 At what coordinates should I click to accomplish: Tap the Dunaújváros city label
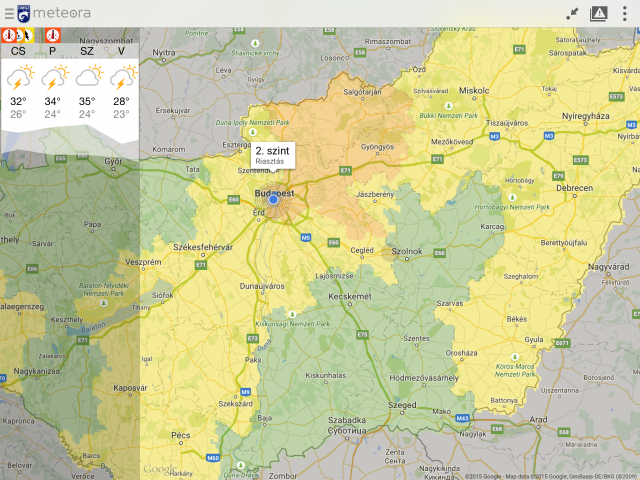[x=262, y=286]
